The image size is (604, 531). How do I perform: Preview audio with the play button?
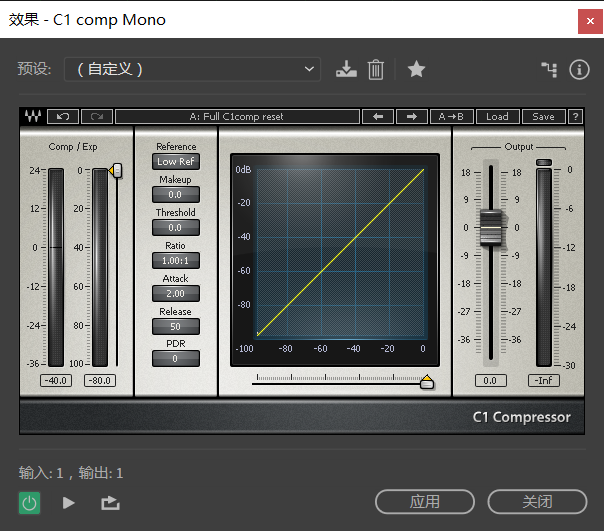(69, 503)
